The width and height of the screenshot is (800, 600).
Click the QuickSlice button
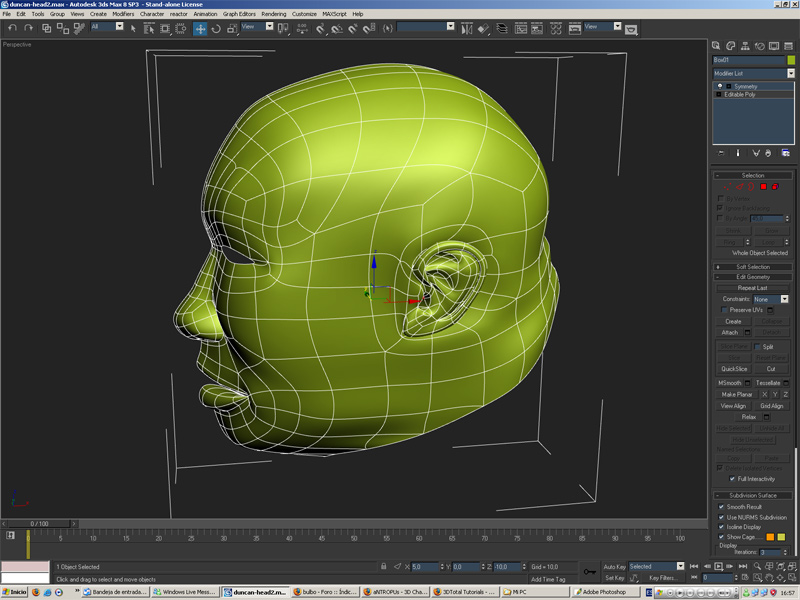(734, 369)
